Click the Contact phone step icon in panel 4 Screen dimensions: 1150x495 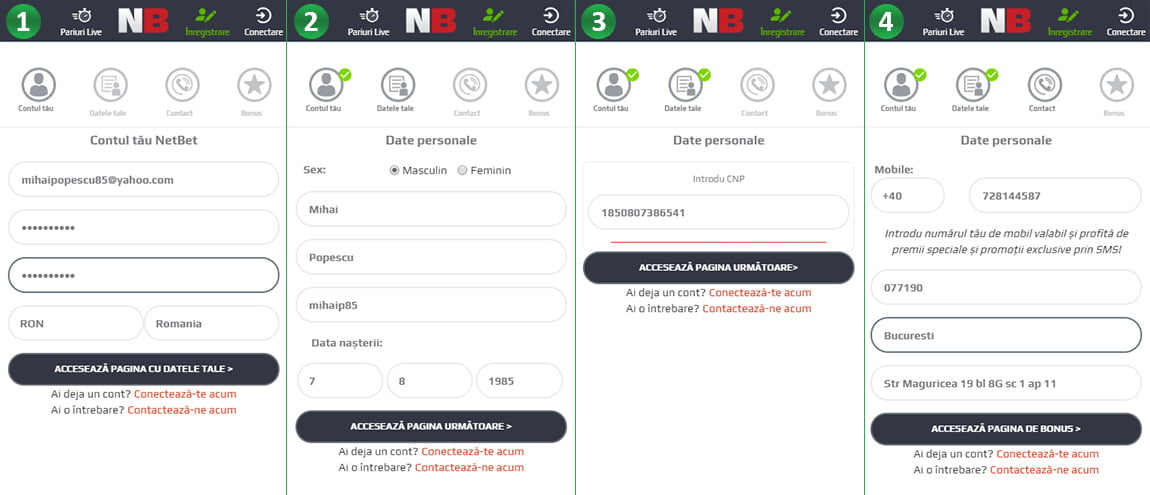point(1044,85)
